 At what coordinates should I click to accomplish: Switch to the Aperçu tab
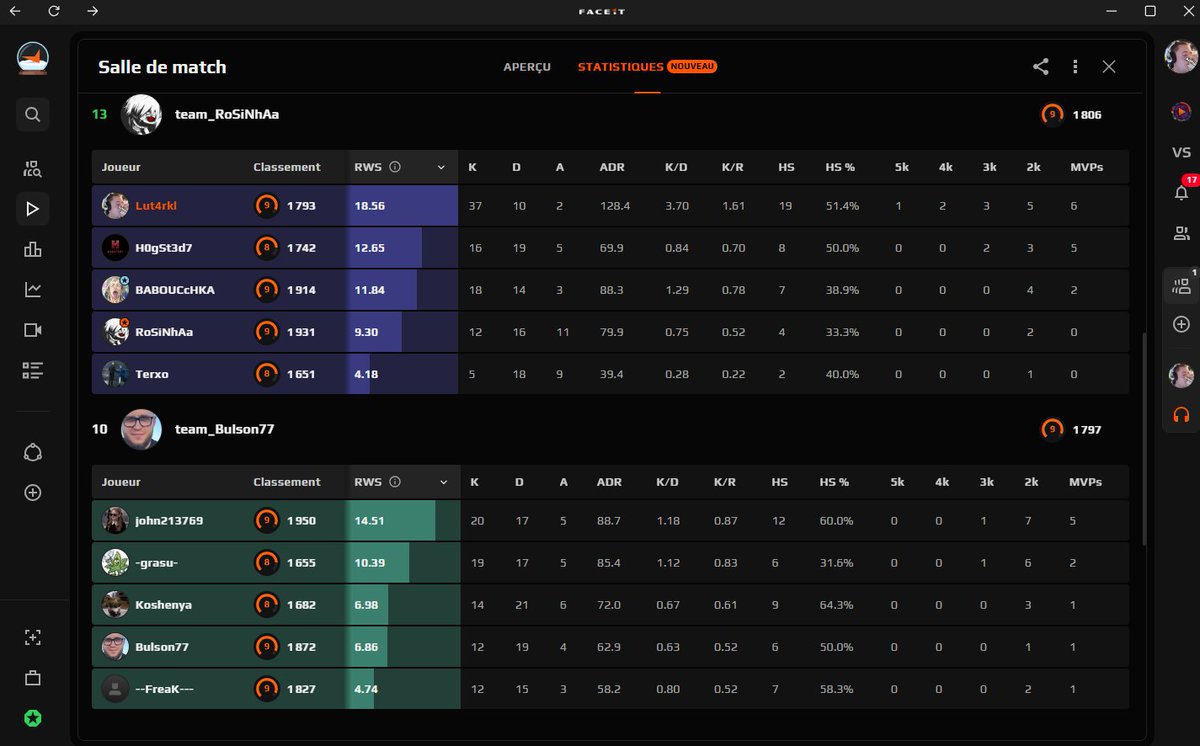coord(527,67)
